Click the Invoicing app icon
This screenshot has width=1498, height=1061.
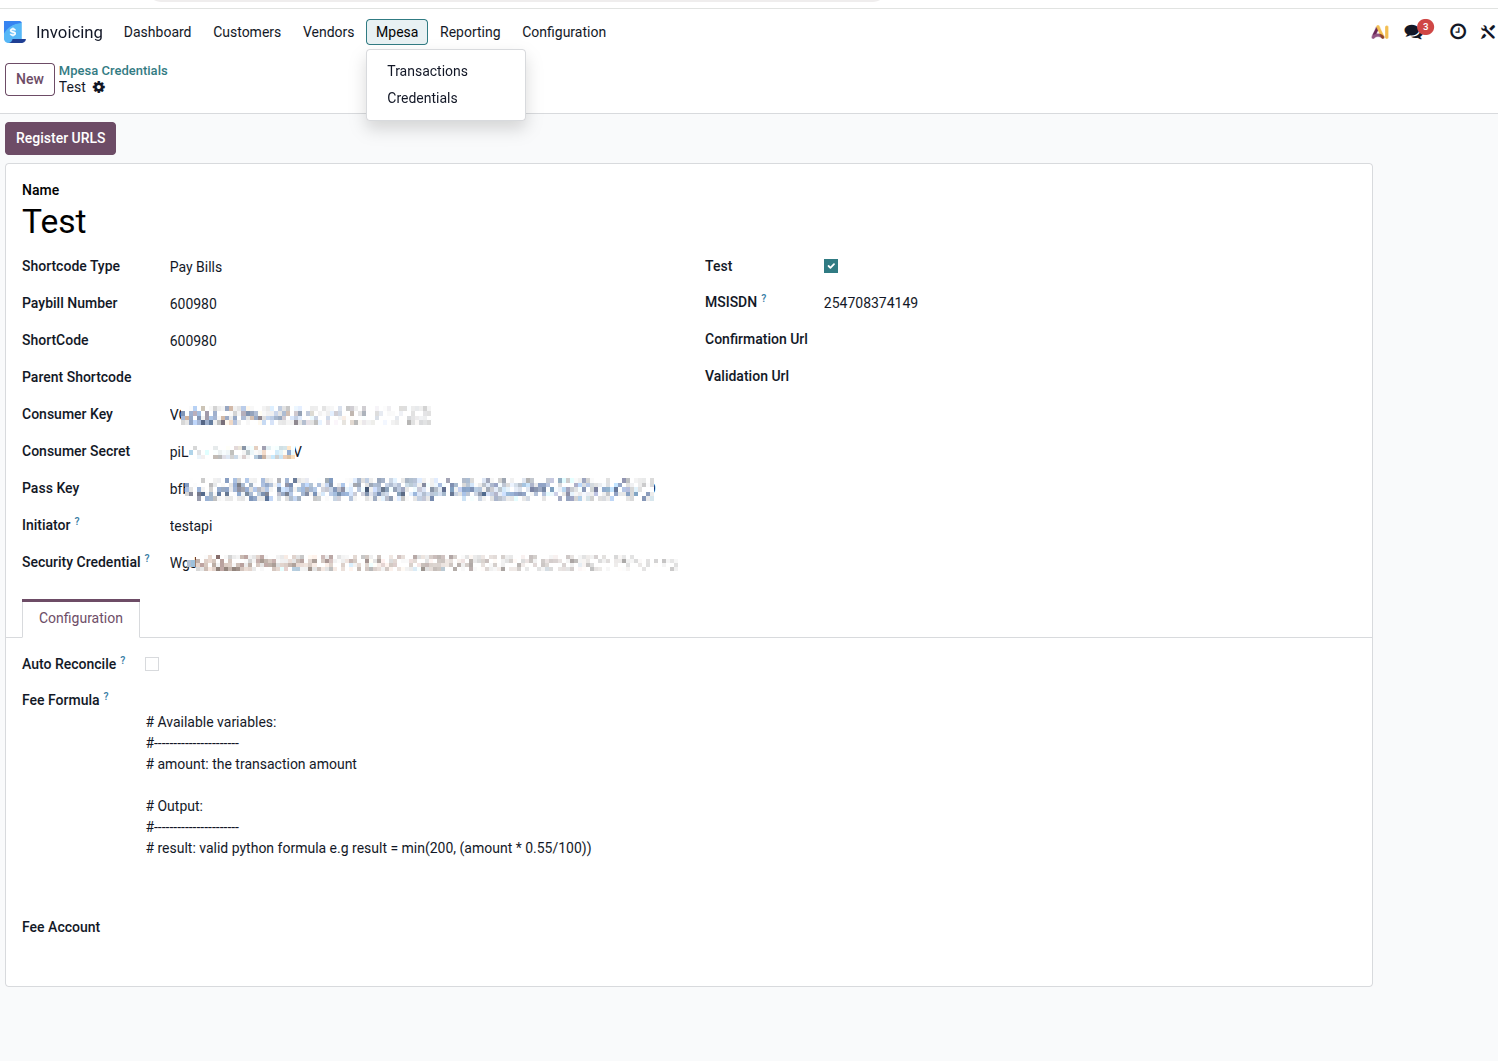tap(14, 32)
